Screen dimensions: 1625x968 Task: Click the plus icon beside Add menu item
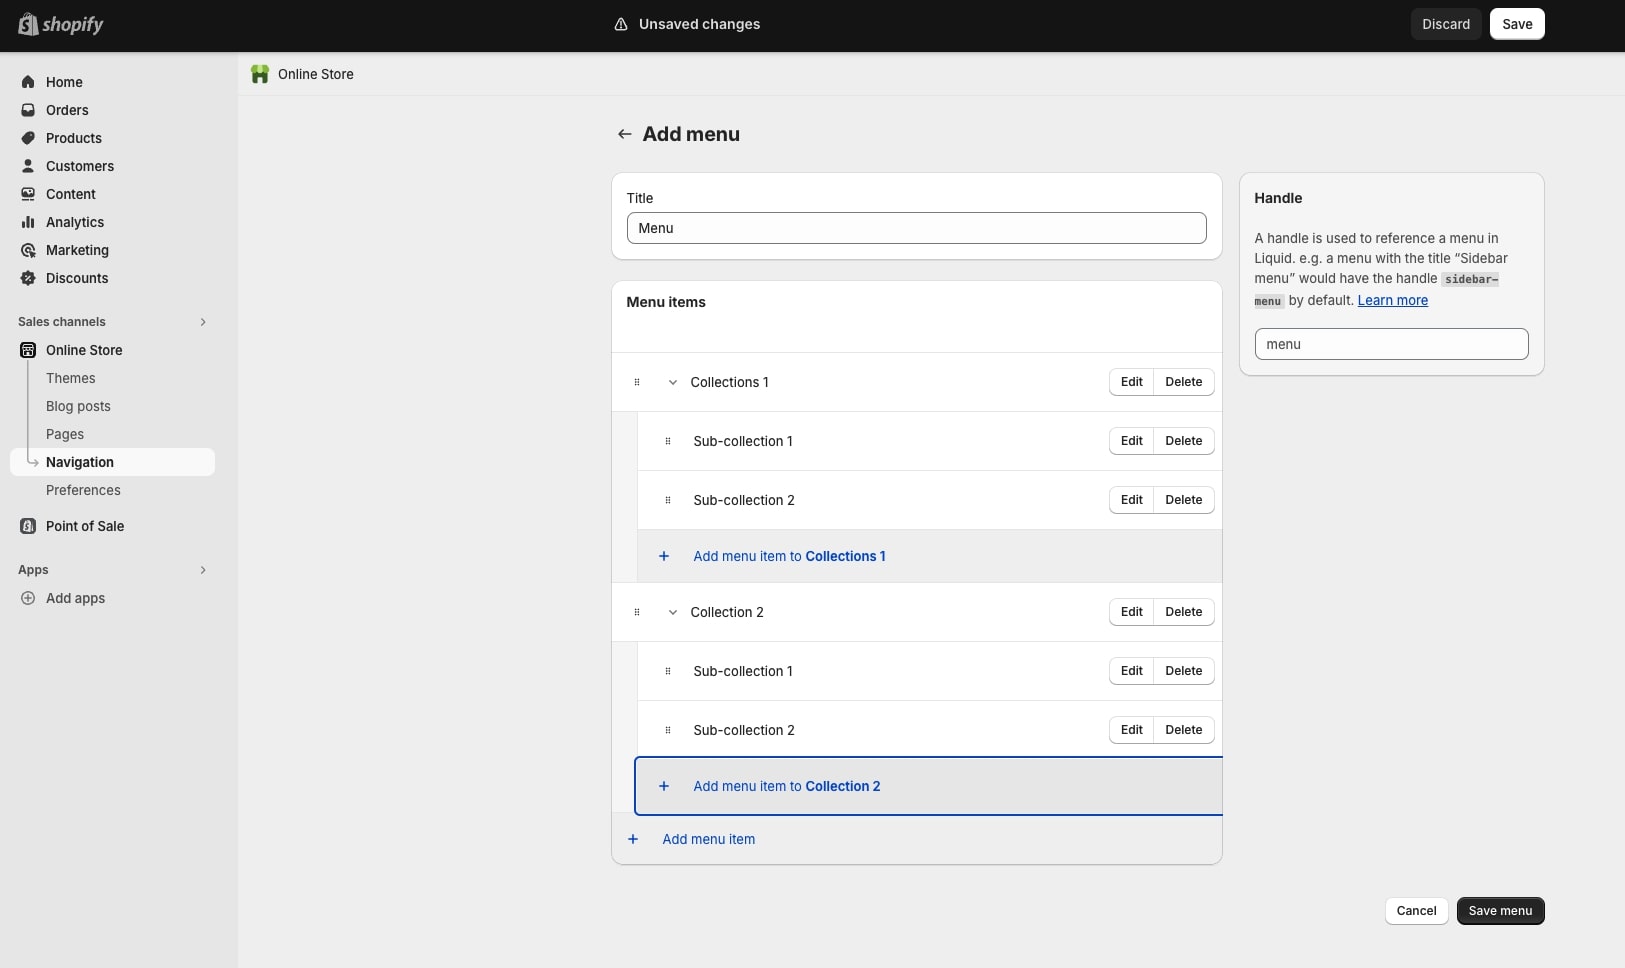633,839
